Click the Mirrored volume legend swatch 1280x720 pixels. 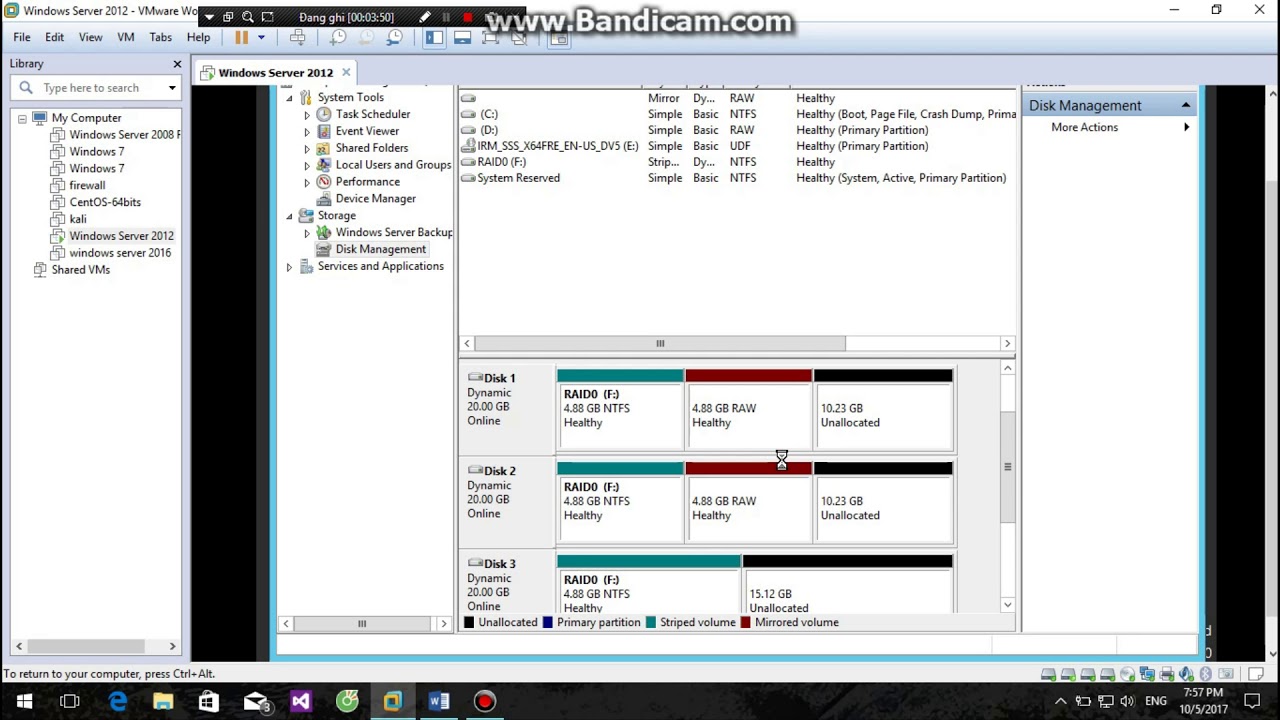(x=745, y=622)
